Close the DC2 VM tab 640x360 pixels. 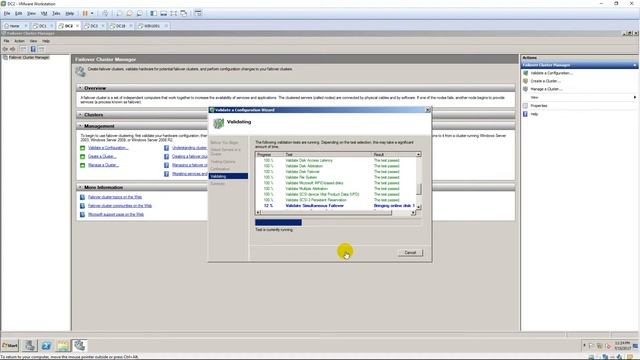coord(77,26)
